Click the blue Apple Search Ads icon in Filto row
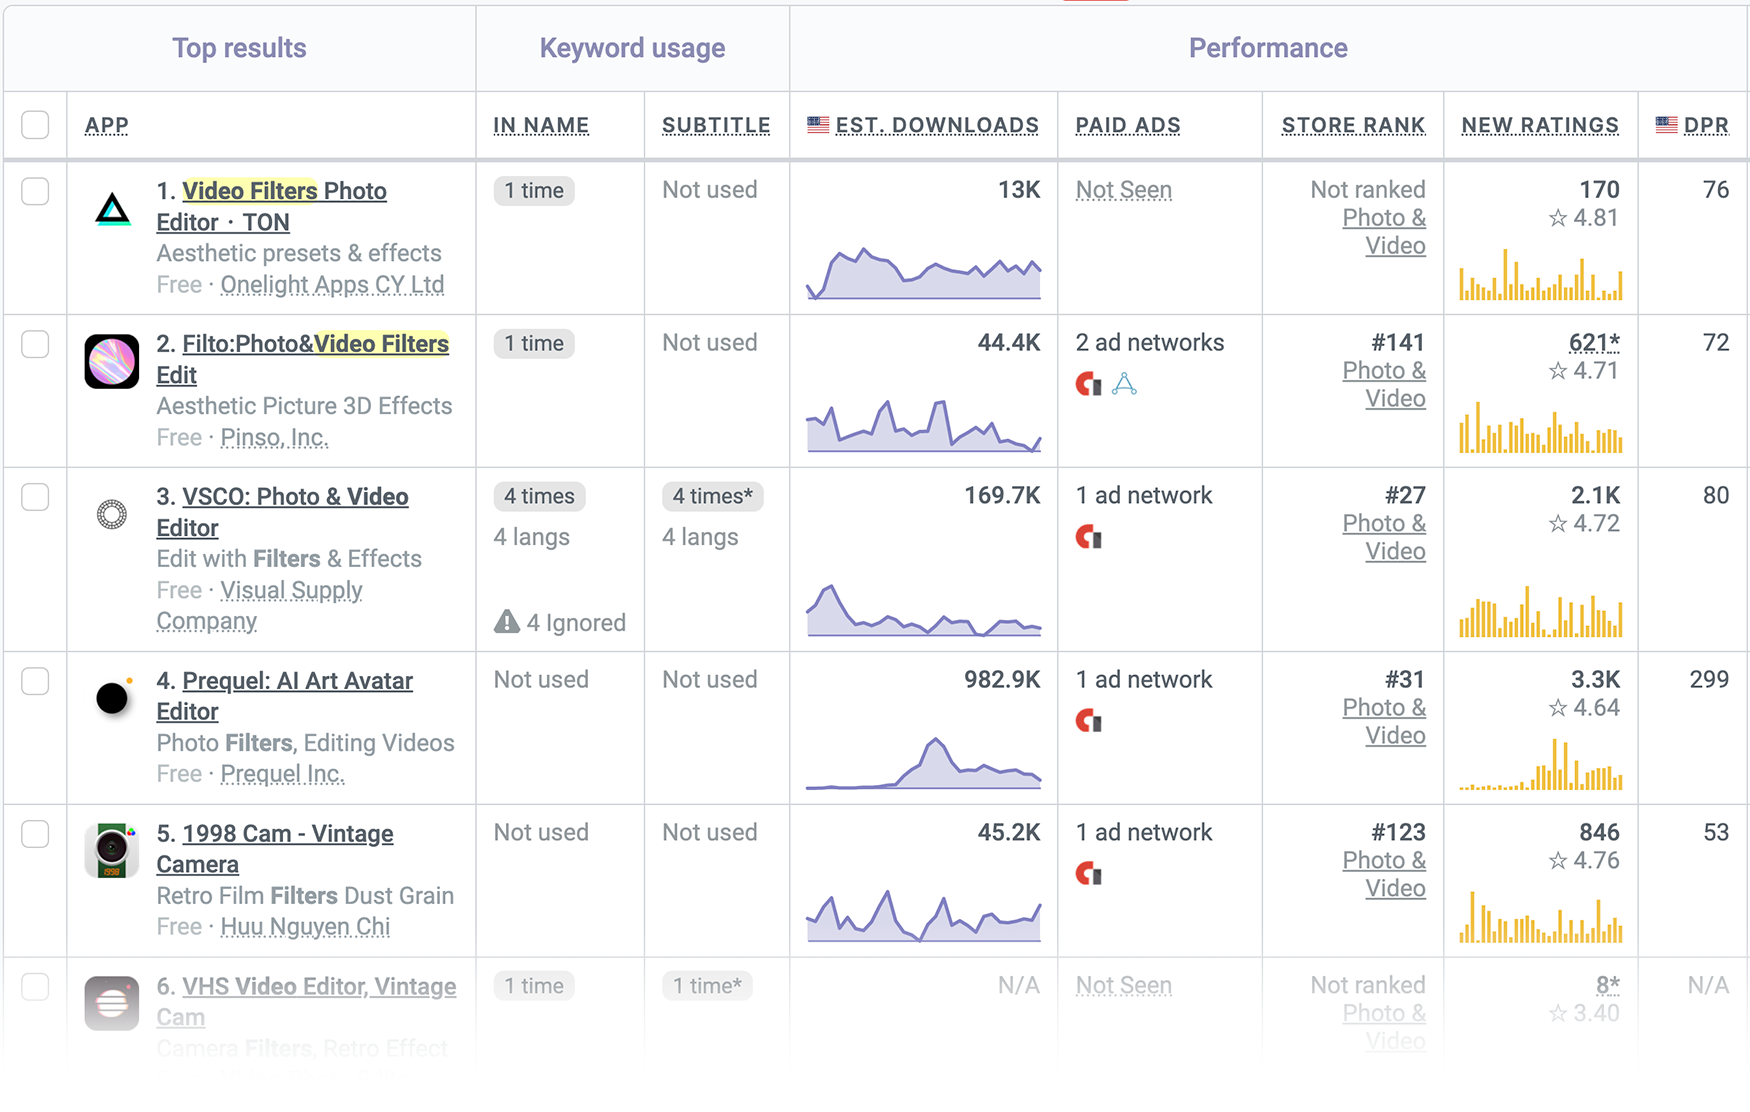Viewport: 1750px width, 1112px height. coord(1124,384)
